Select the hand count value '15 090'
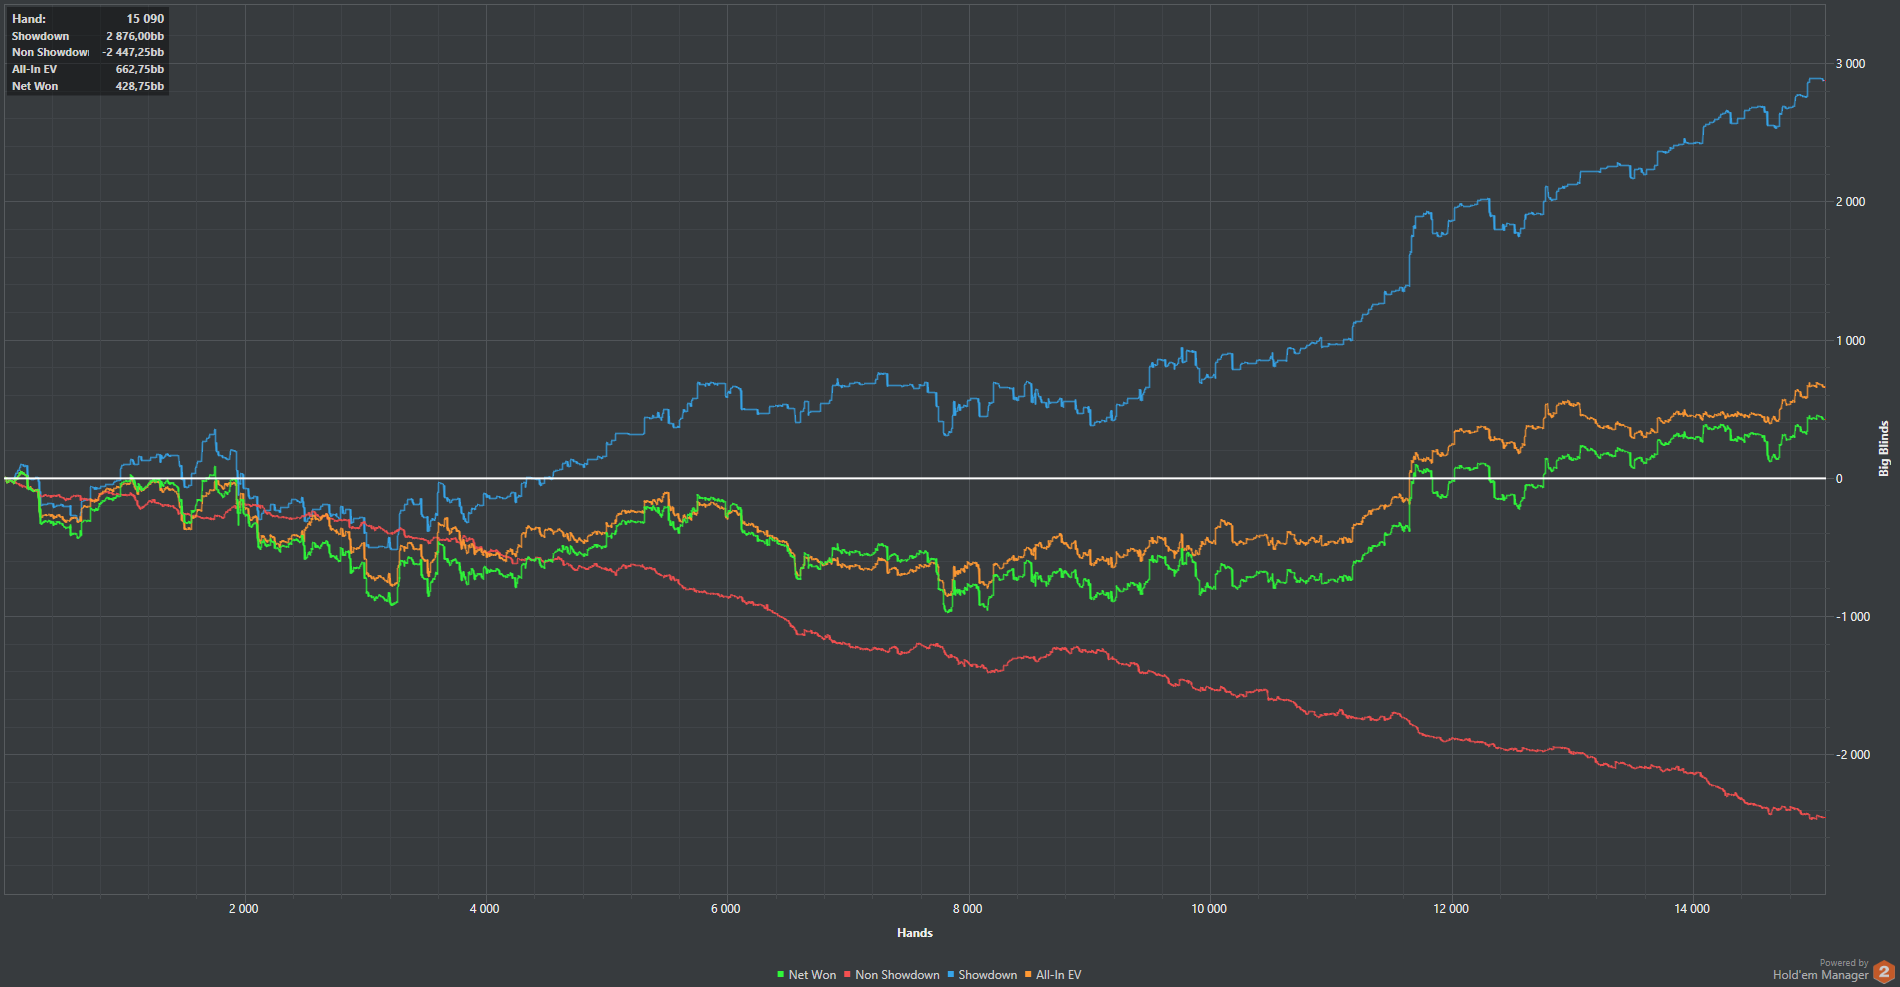Image resolution: width=1900 pixels, height=987 pixels. pos(145,19)
